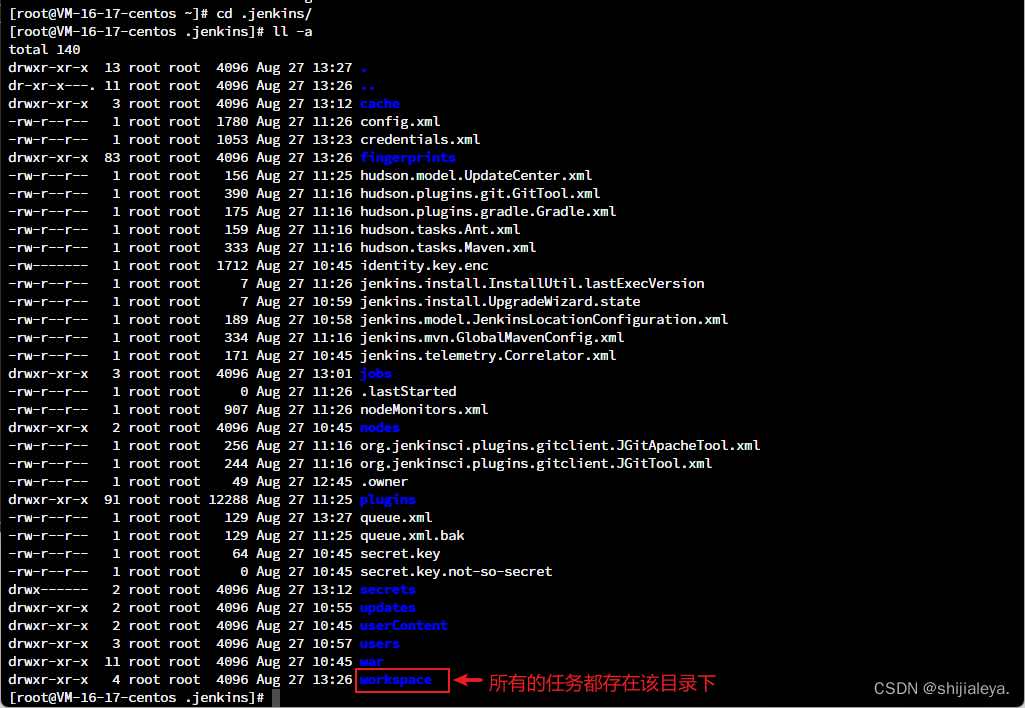1025x708 pixels.
Task: Click the .lastStarted file name
Action: click(x=409, y=391)
